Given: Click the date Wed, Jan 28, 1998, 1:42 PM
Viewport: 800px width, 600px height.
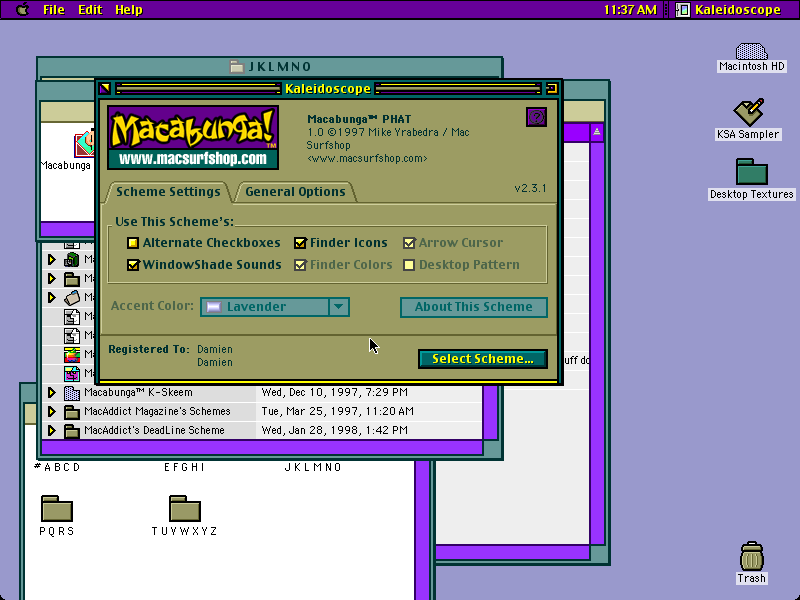Looking at the screenshot, I should pos(335,430).
